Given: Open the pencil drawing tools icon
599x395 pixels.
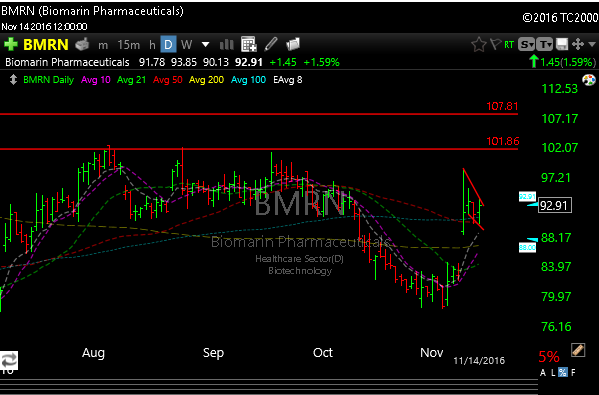Looking at the screenshot, I should (x=271, y=44).
